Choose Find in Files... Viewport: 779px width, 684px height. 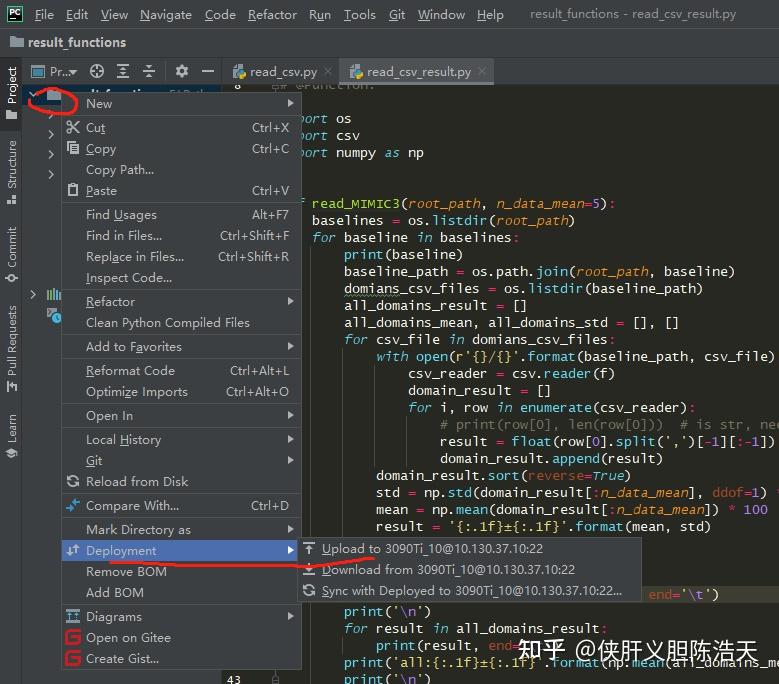[181, 235]
